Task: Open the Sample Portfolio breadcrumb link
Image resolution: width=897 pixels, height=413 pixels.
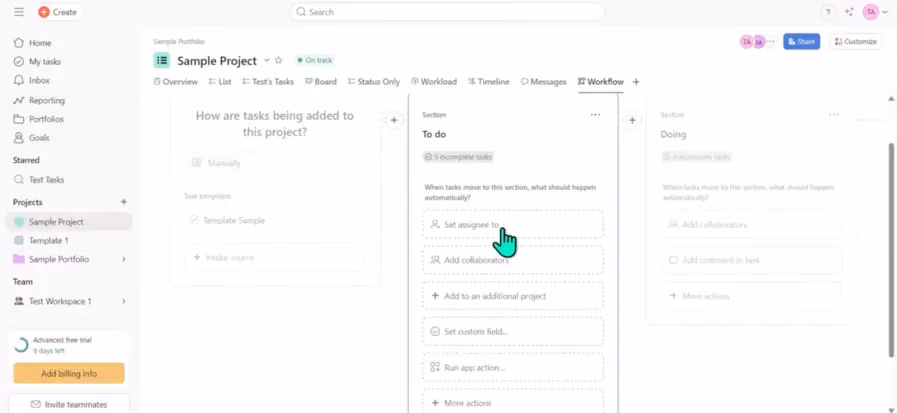Action: 178,42
